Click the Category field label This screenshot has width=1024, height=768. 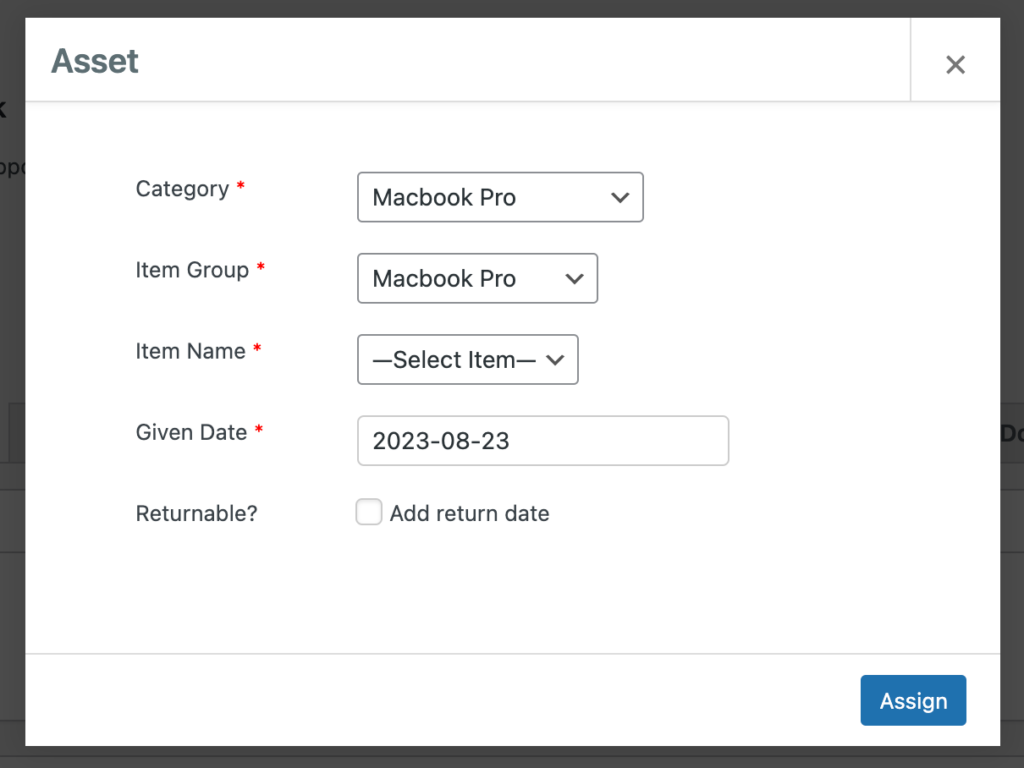[182, 189]
